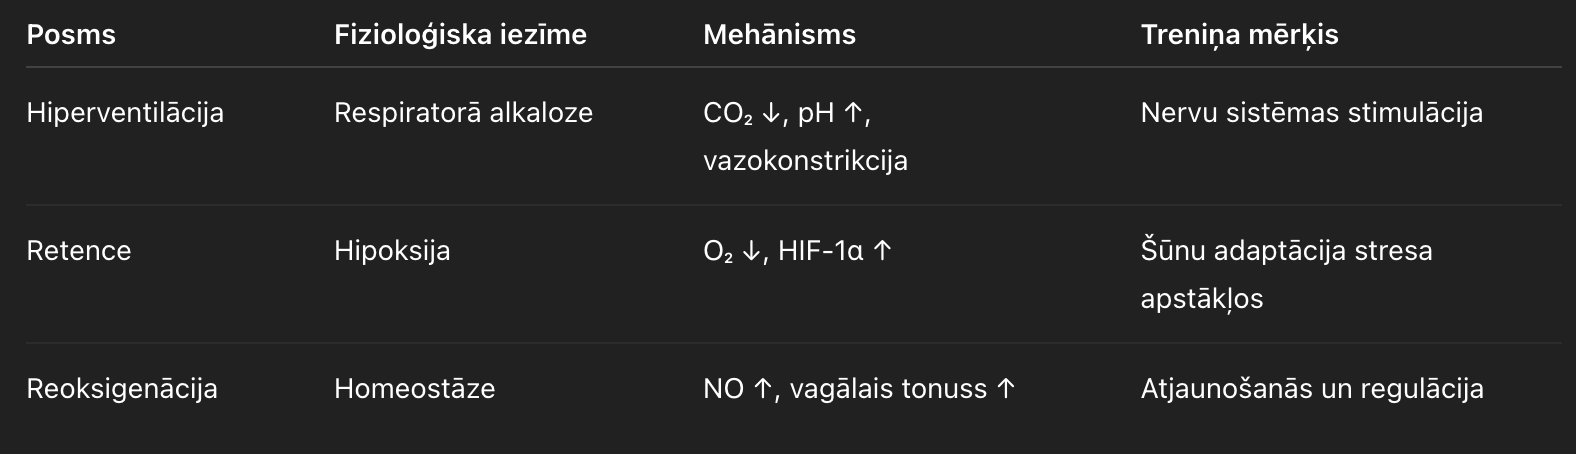Viewport: 1576px width, 454px height.
Task: Click the word apstākļos
Action: pos(1202,299)
